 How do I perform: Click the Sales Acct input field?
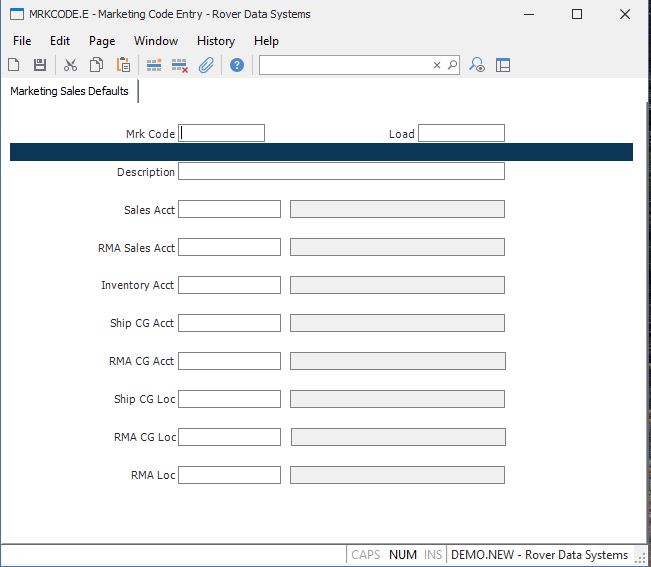coord(229,209)
